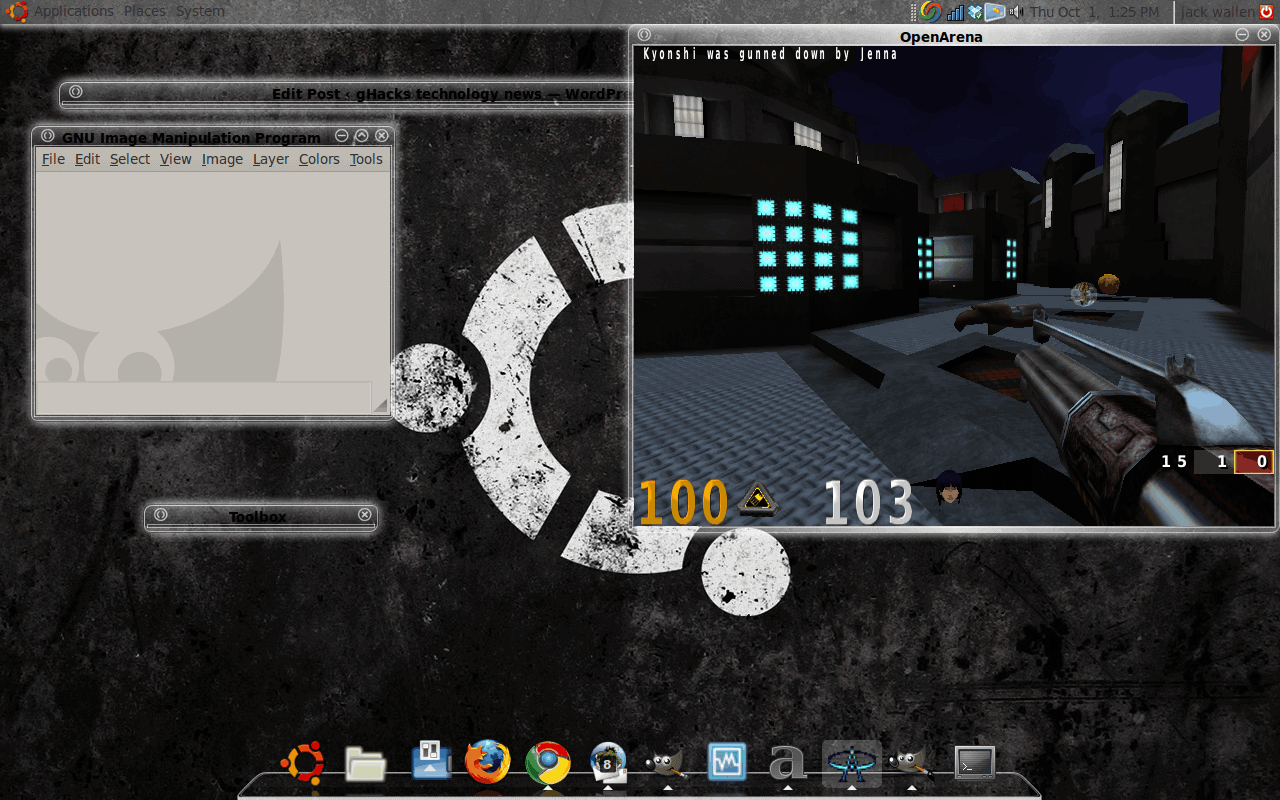Launch Terminal from the dock

point(975,763)
